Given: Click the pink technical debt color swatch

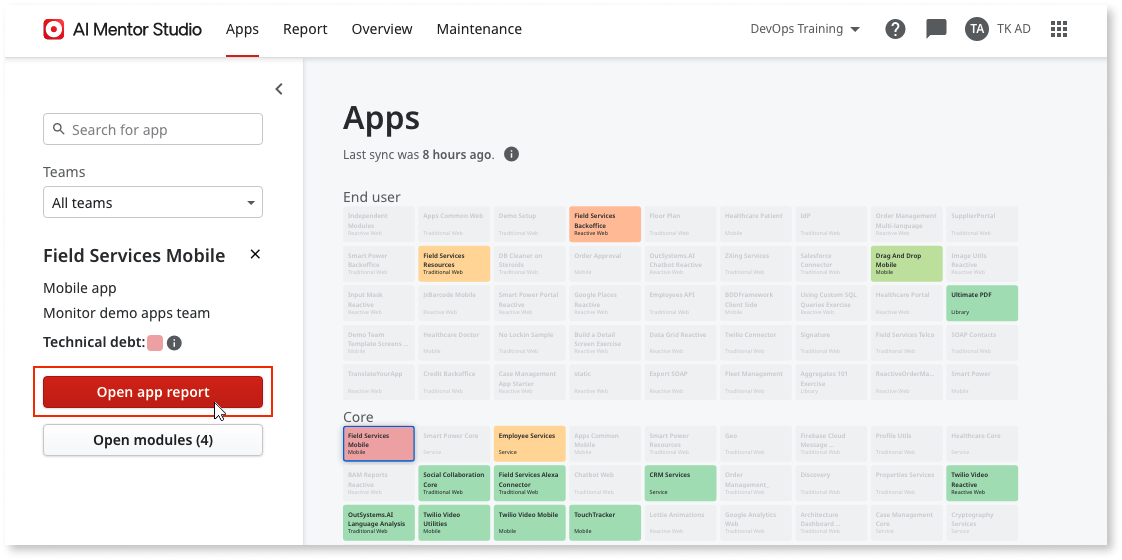Looking at the screenshot, I should [x=155, y=343].
